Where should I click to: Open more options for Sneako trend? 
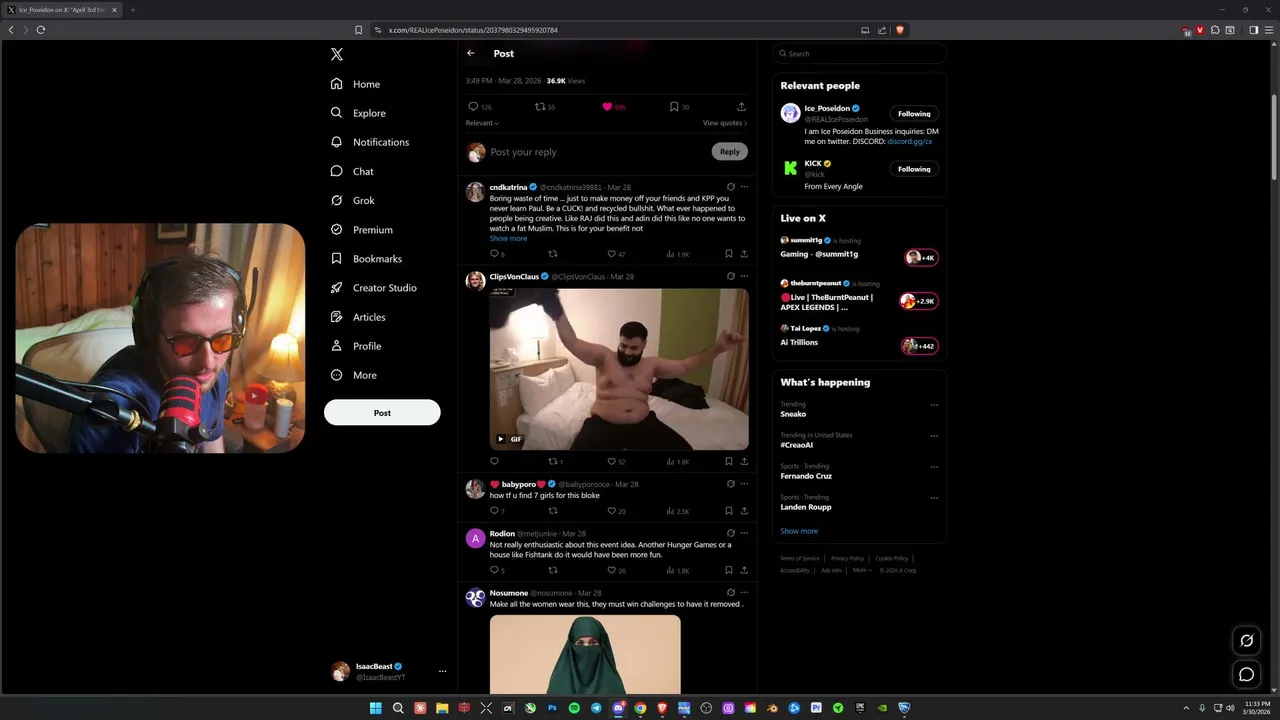[934, 405]
